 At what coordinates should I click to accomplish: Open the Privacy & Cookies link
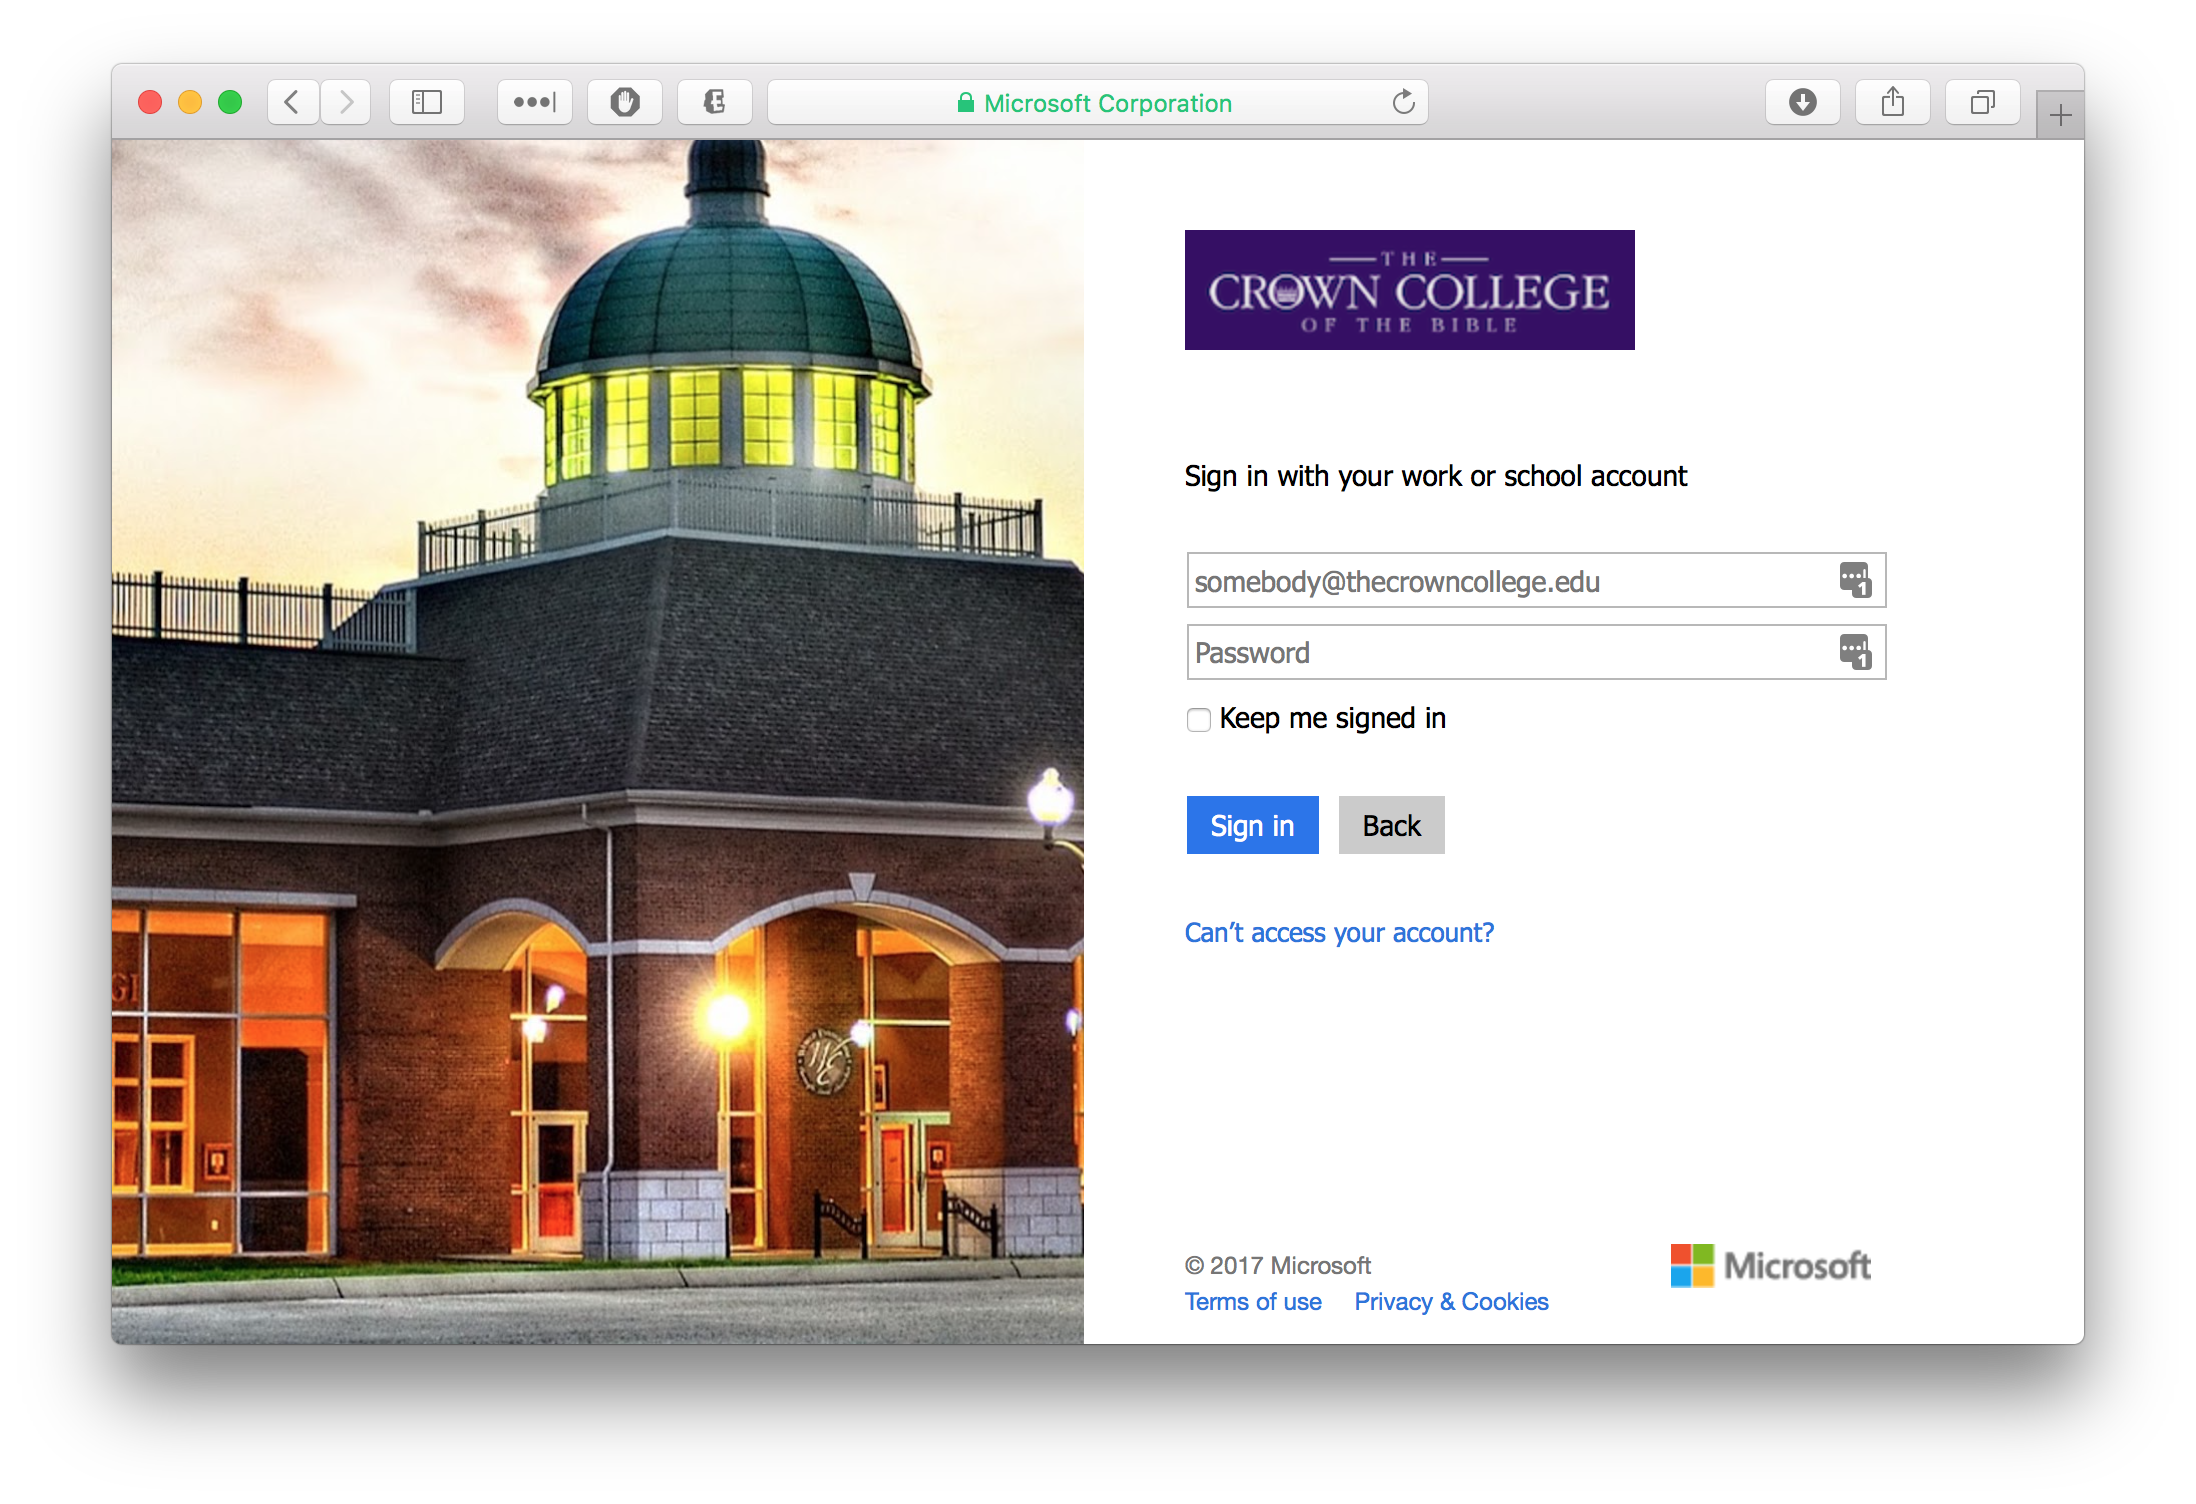pyautogui.click(x=1451, y=1302)
